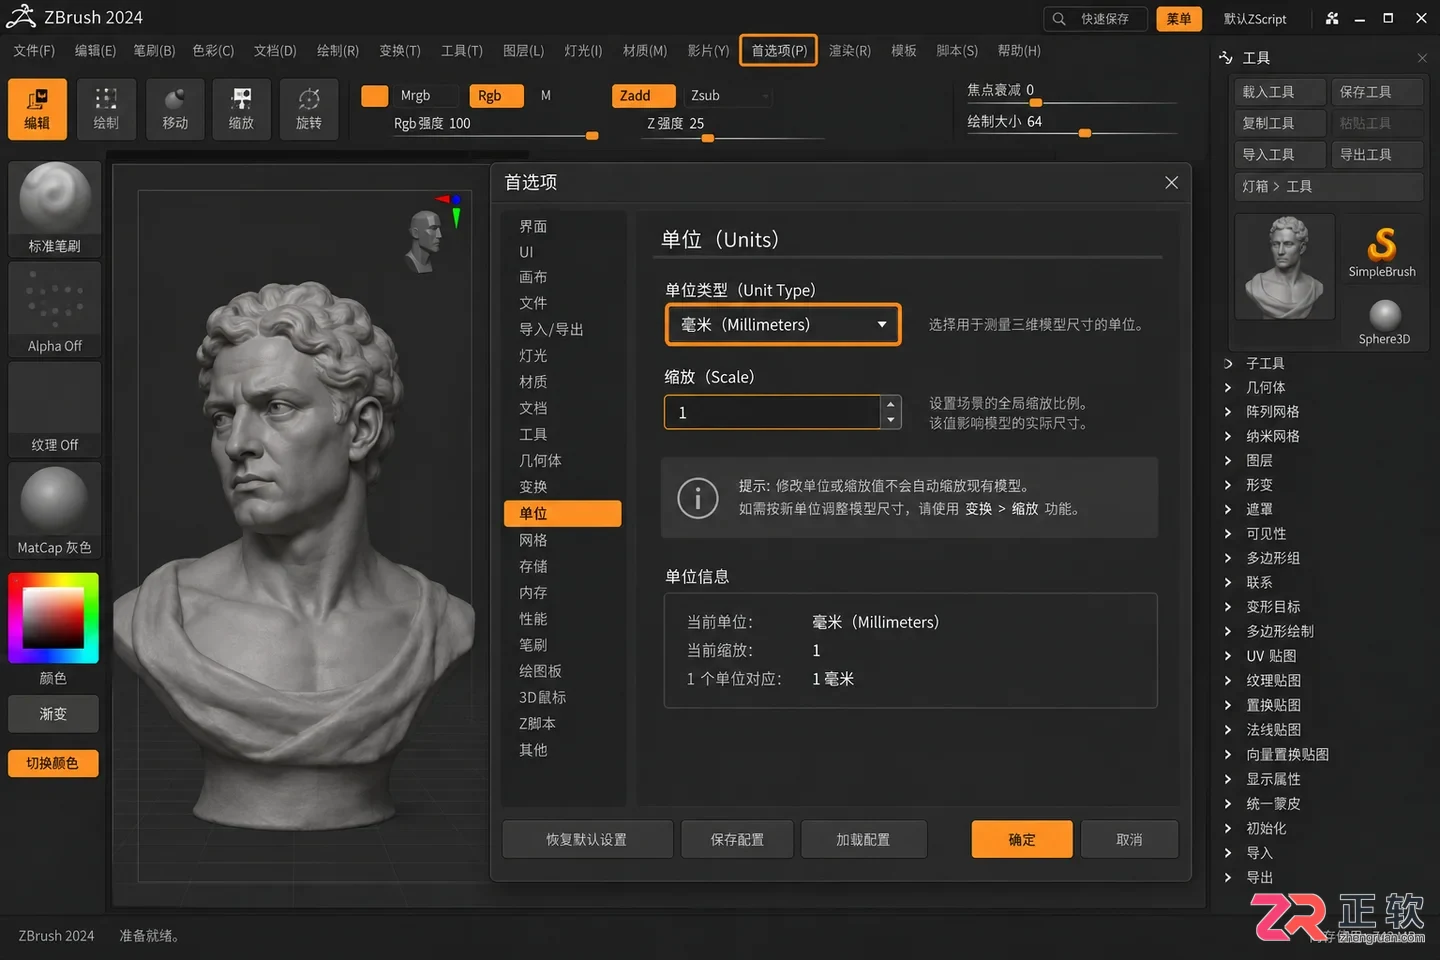This screenshot has height=960, width=1440.
Task: Click the 渐变 gradient button
Action: 53,714
